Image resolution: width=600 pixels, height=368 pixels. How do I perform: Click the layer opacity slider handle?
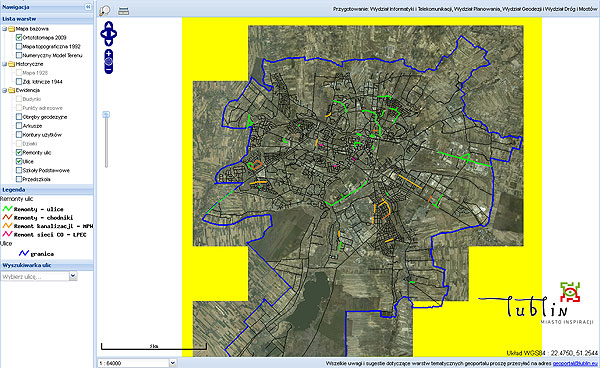click(106, 114)
